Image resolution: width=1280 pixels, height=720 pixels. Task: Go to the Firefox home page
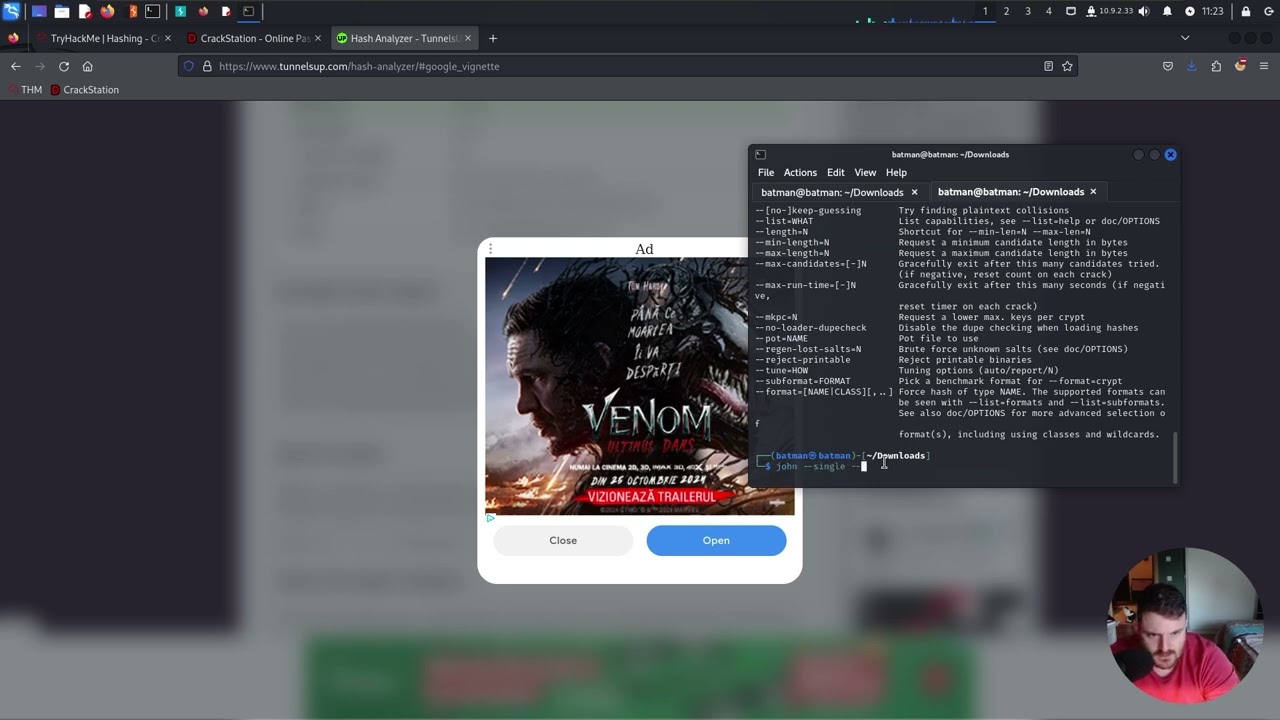[x=88, y=66]
